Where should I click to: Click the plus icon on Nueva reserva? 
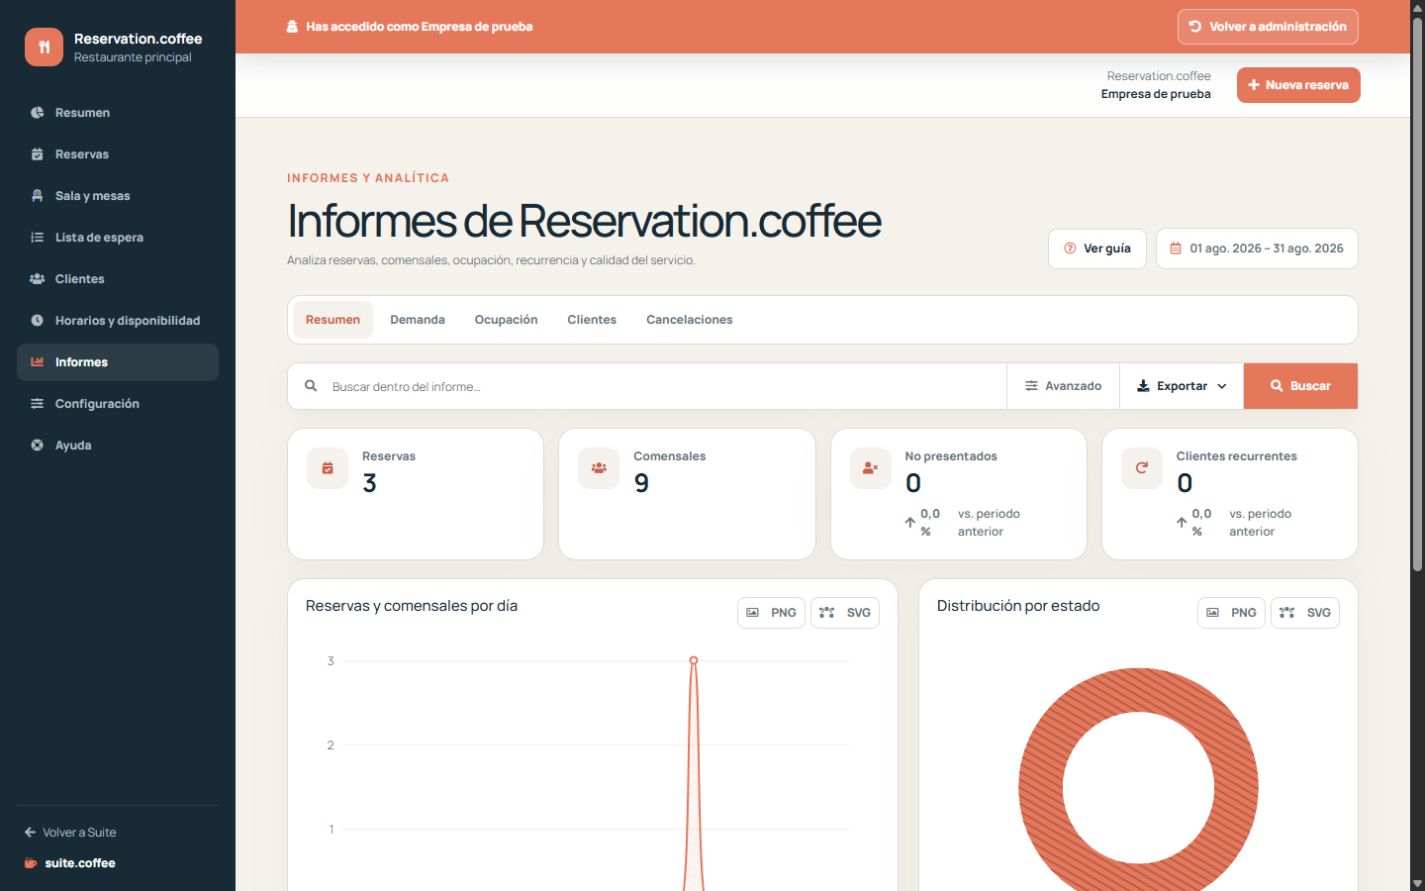[1253, 85]
